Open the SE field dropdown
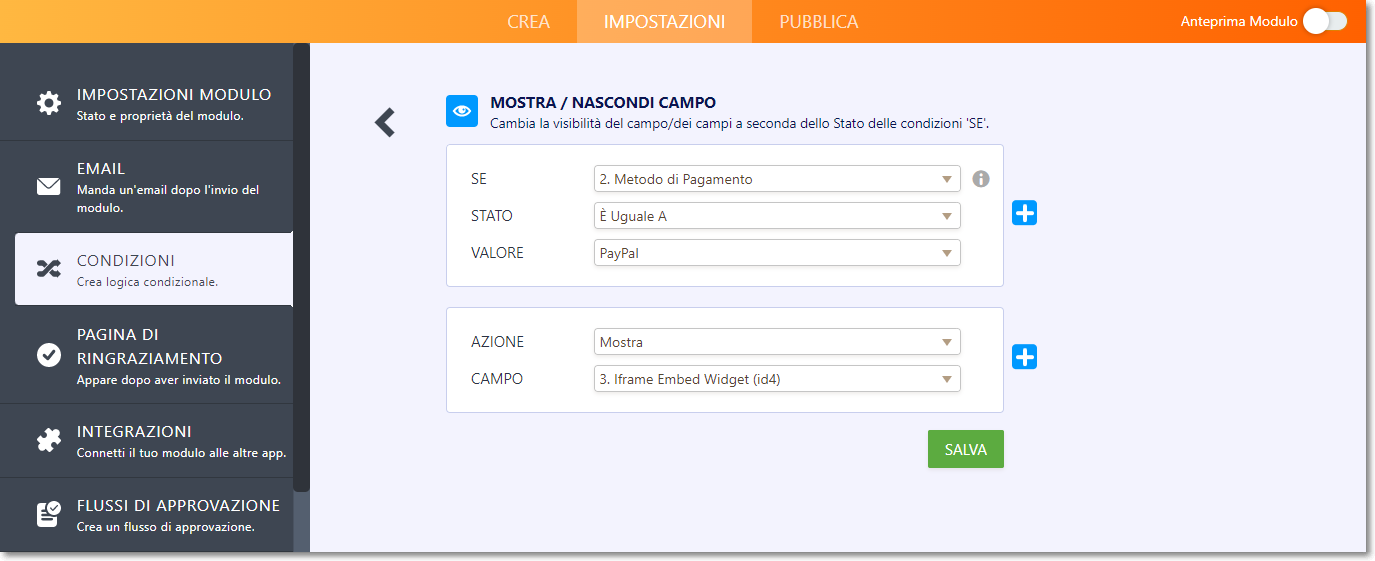This screenshot has height=561, width=1375. click(x=776, y=179)
